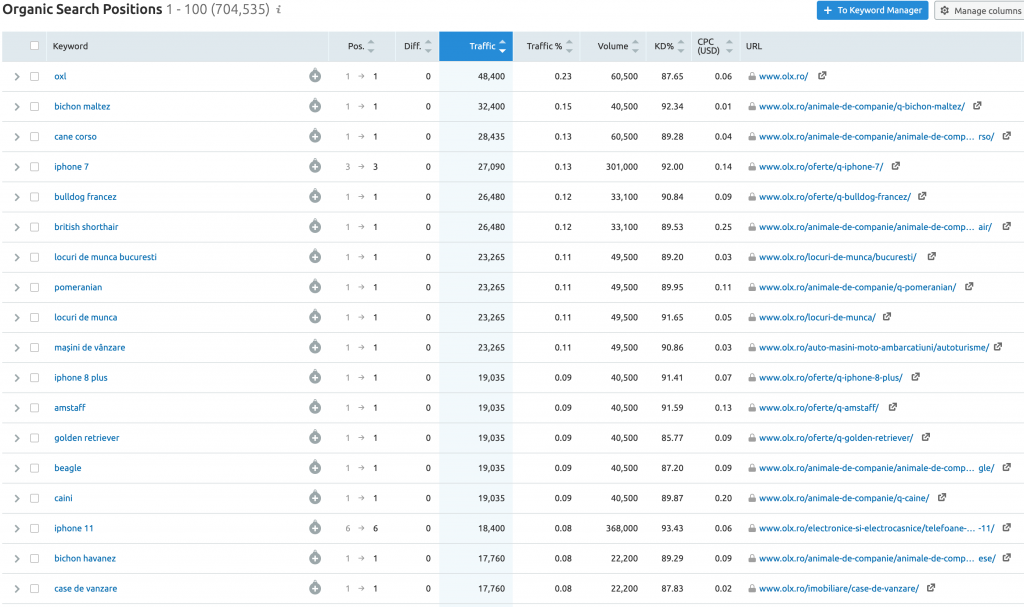The width and height of the screenshot is (1024, 607).
Task: Open external link icon for q-iphone-7 URL
Action: tap(895, 166)
